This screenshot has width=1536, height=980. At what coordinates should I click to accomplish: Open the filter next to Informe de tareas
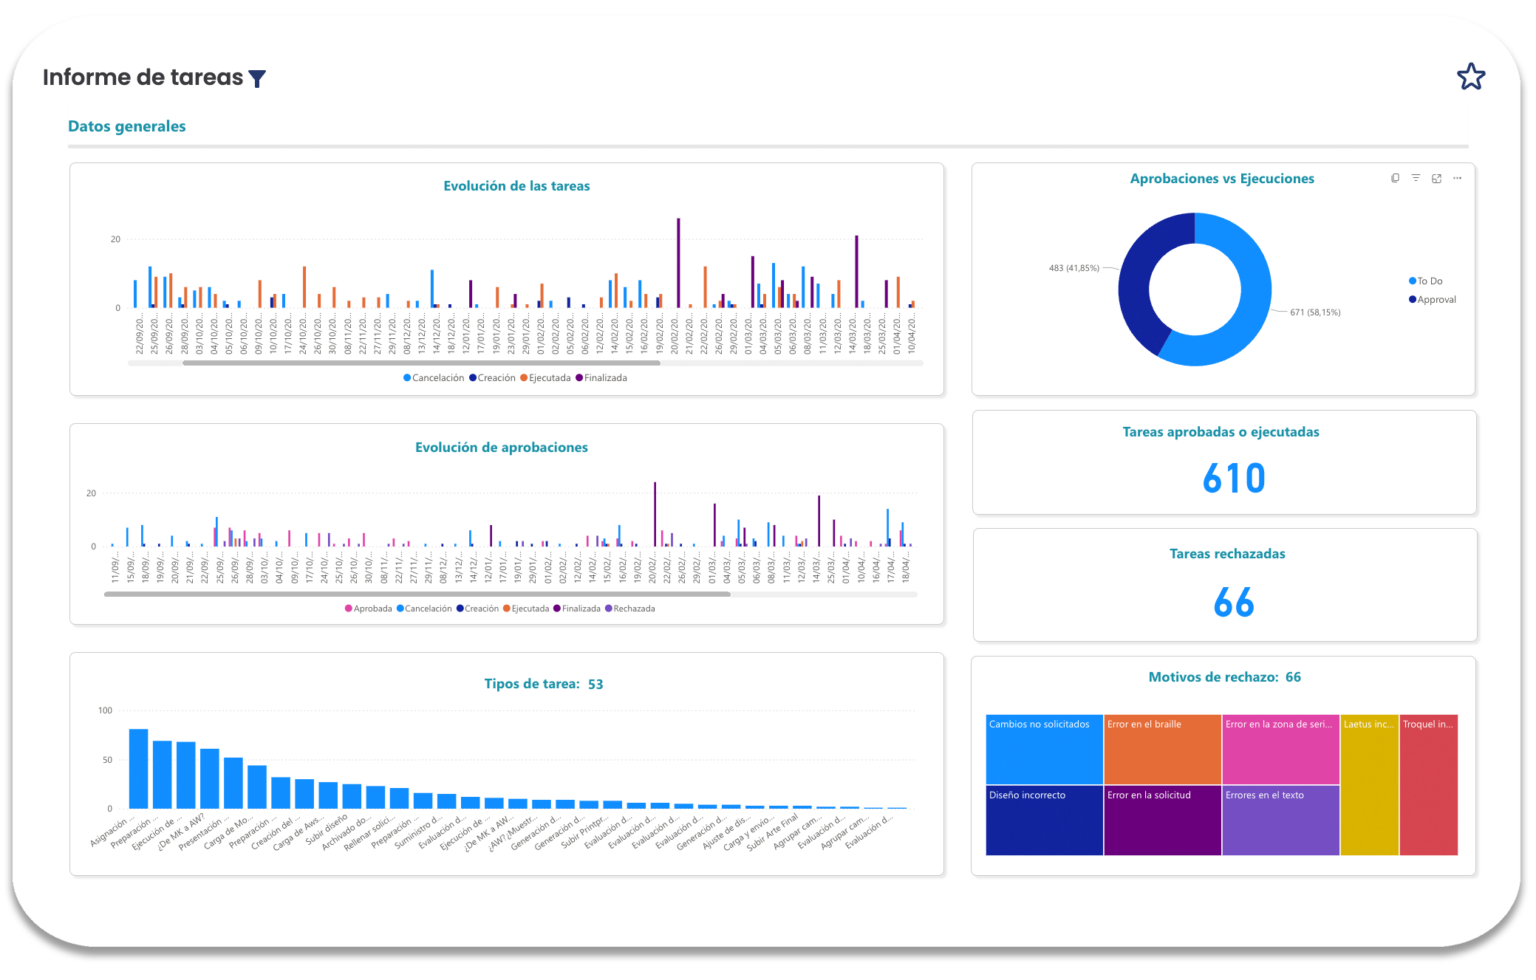[x=257, y=79]
